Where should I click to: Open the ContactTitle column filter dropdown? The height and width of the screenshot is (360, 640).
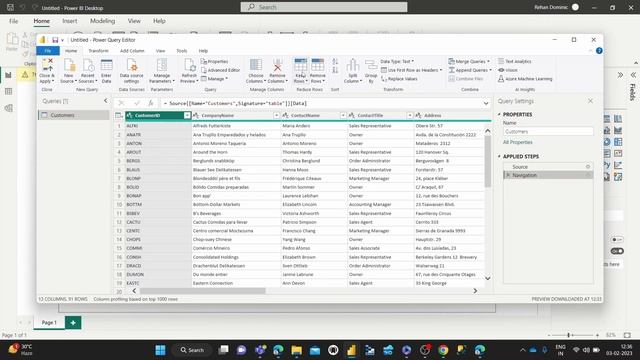[x=409, y=116]
